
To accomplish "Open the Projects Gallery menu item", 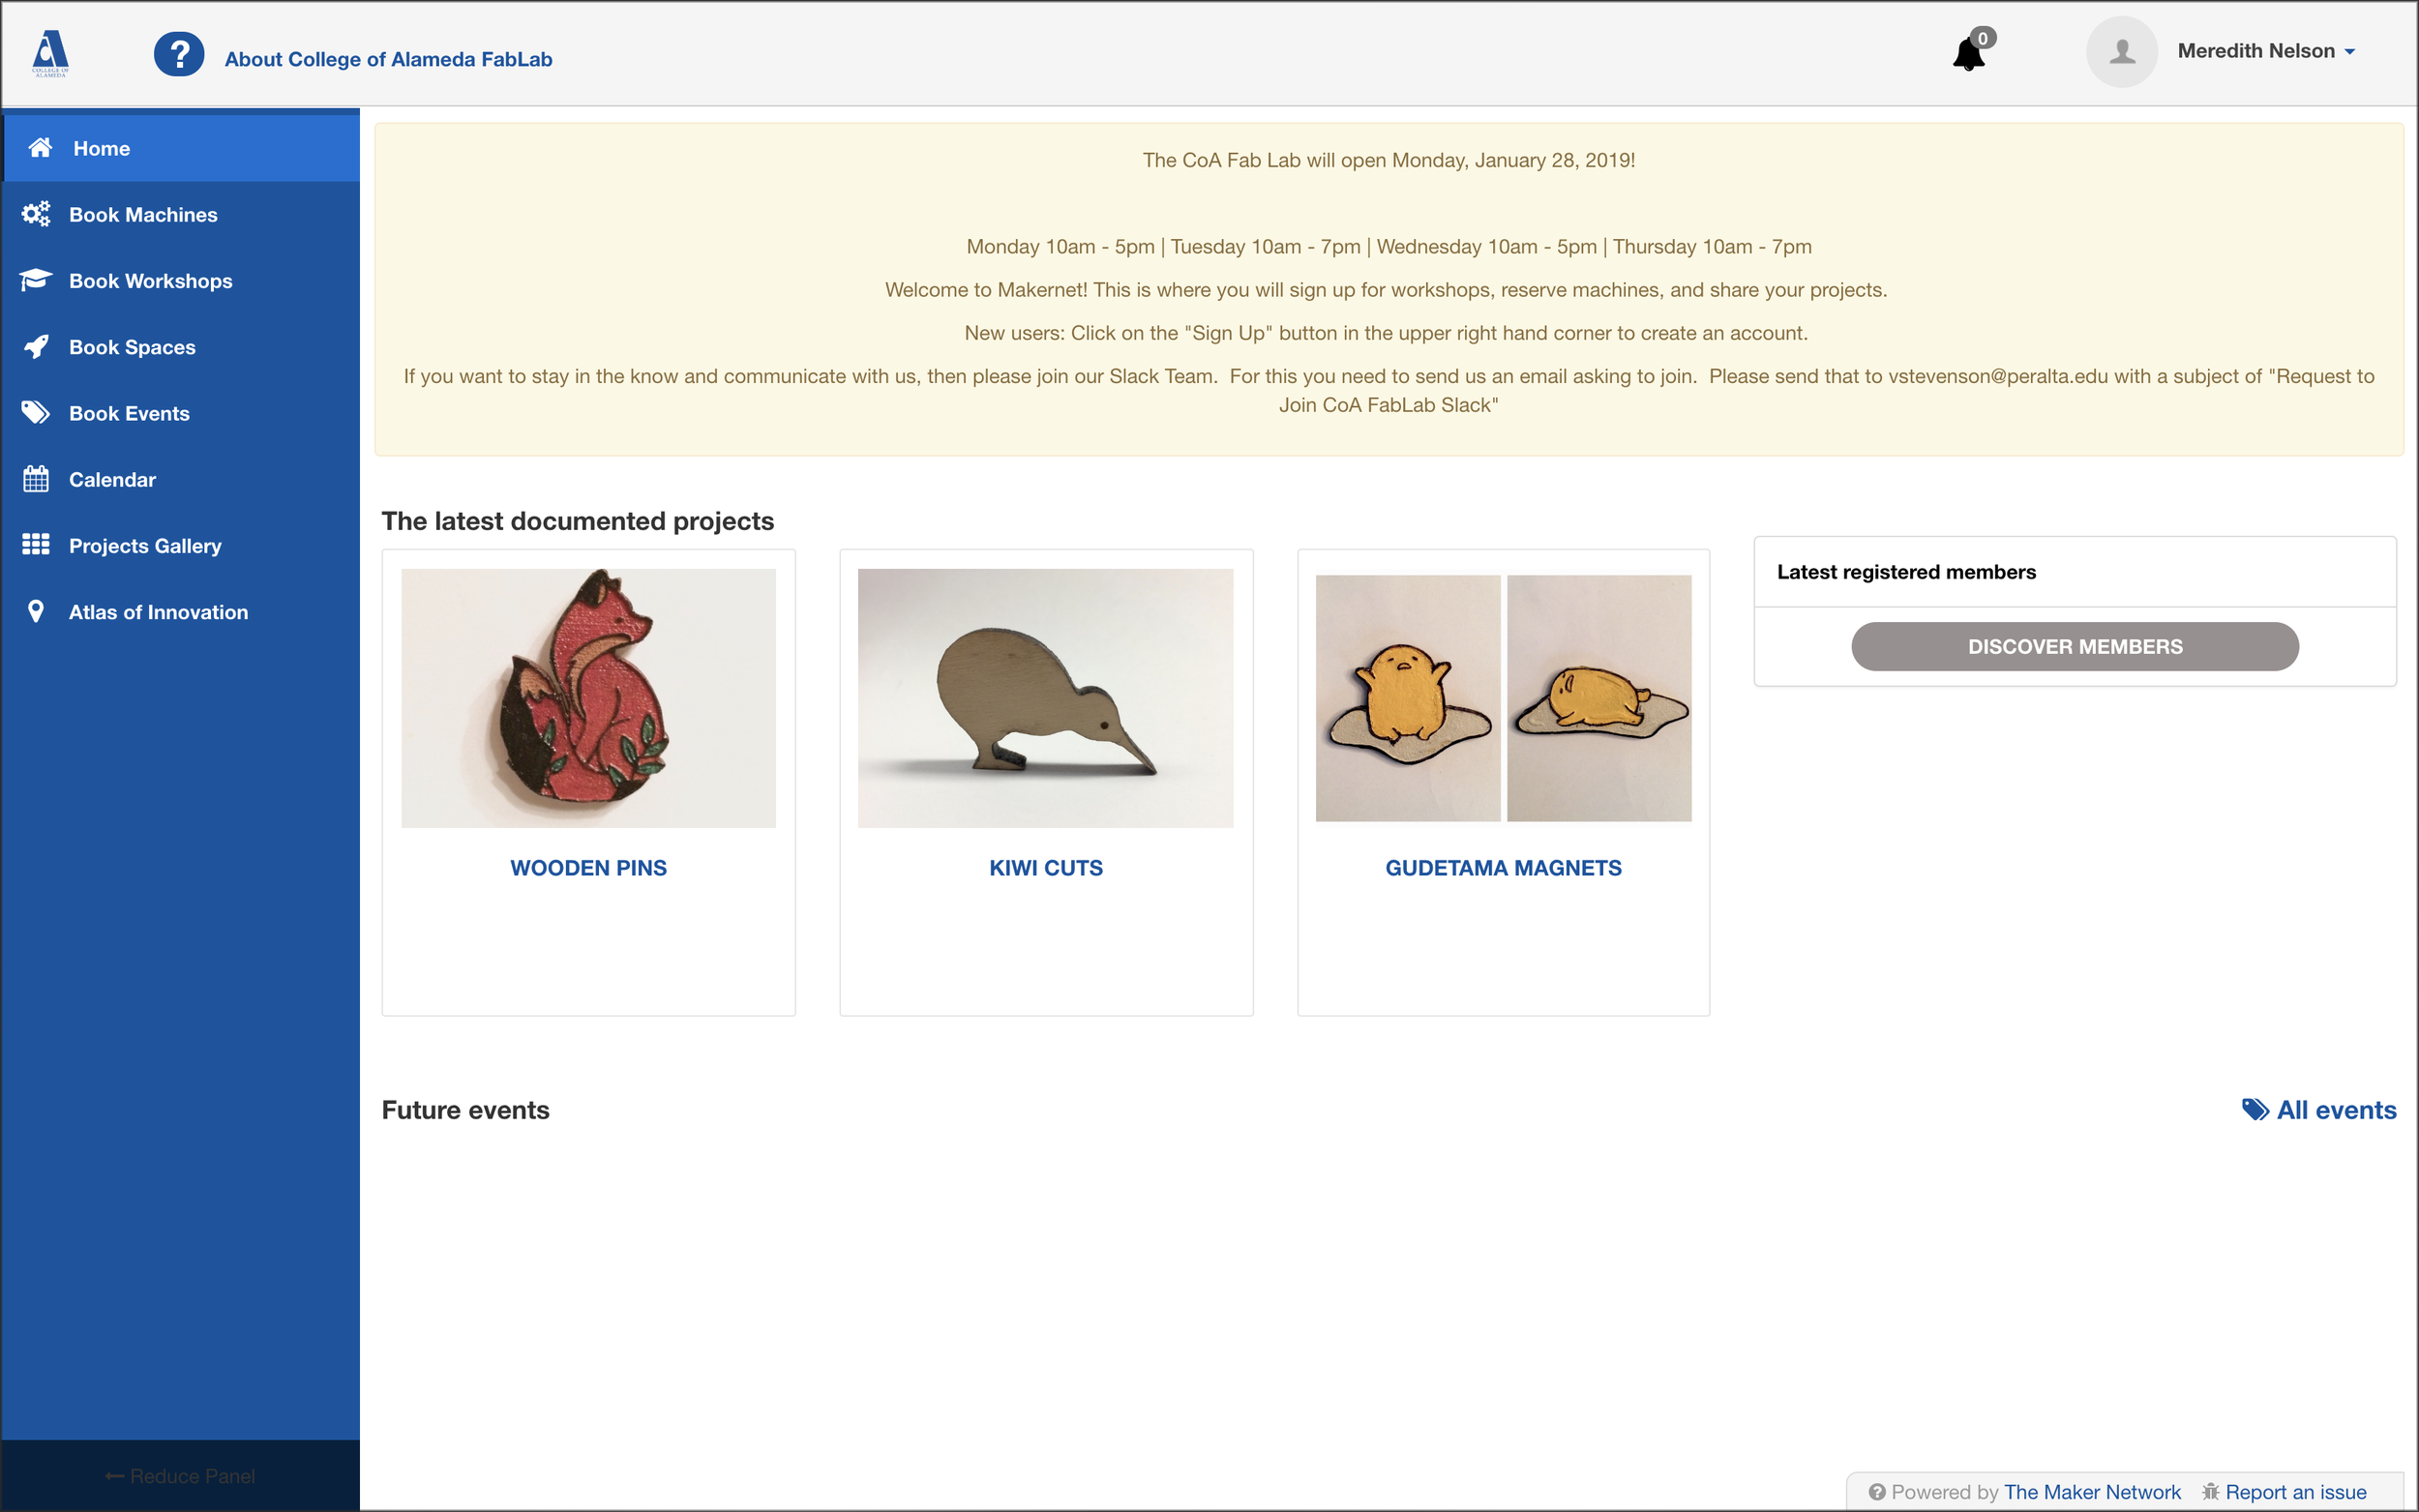I will [181, 546].
